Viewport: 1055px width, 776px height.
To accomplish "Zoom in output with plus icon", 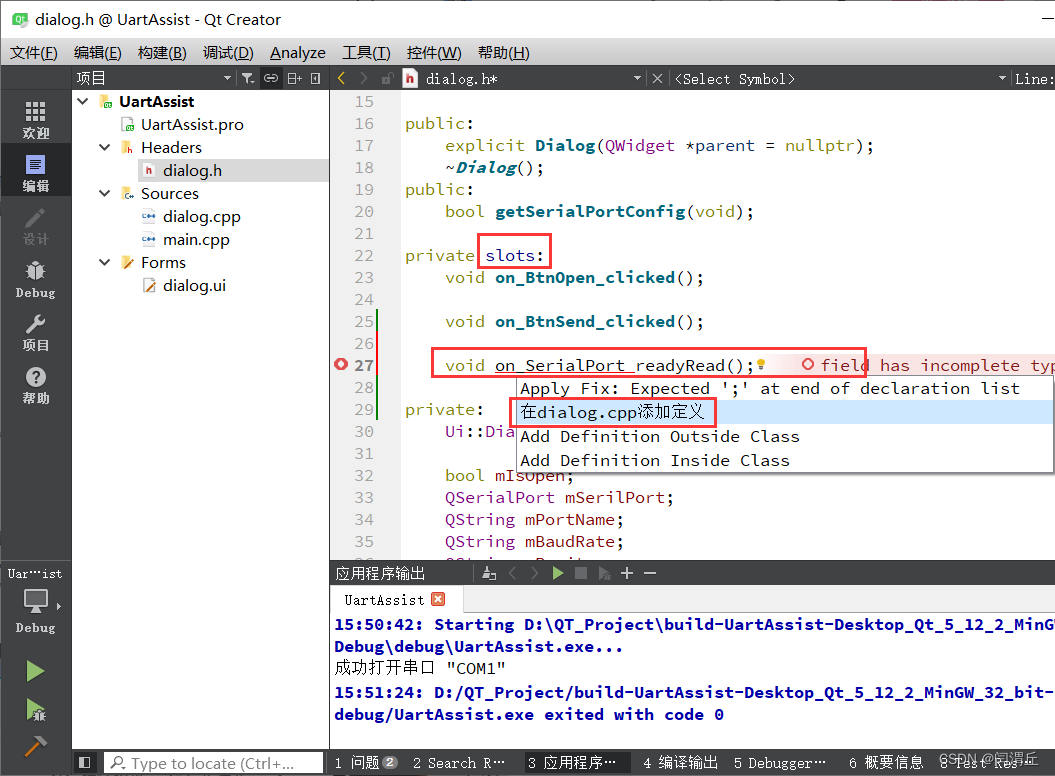I will tap(627, 573).
